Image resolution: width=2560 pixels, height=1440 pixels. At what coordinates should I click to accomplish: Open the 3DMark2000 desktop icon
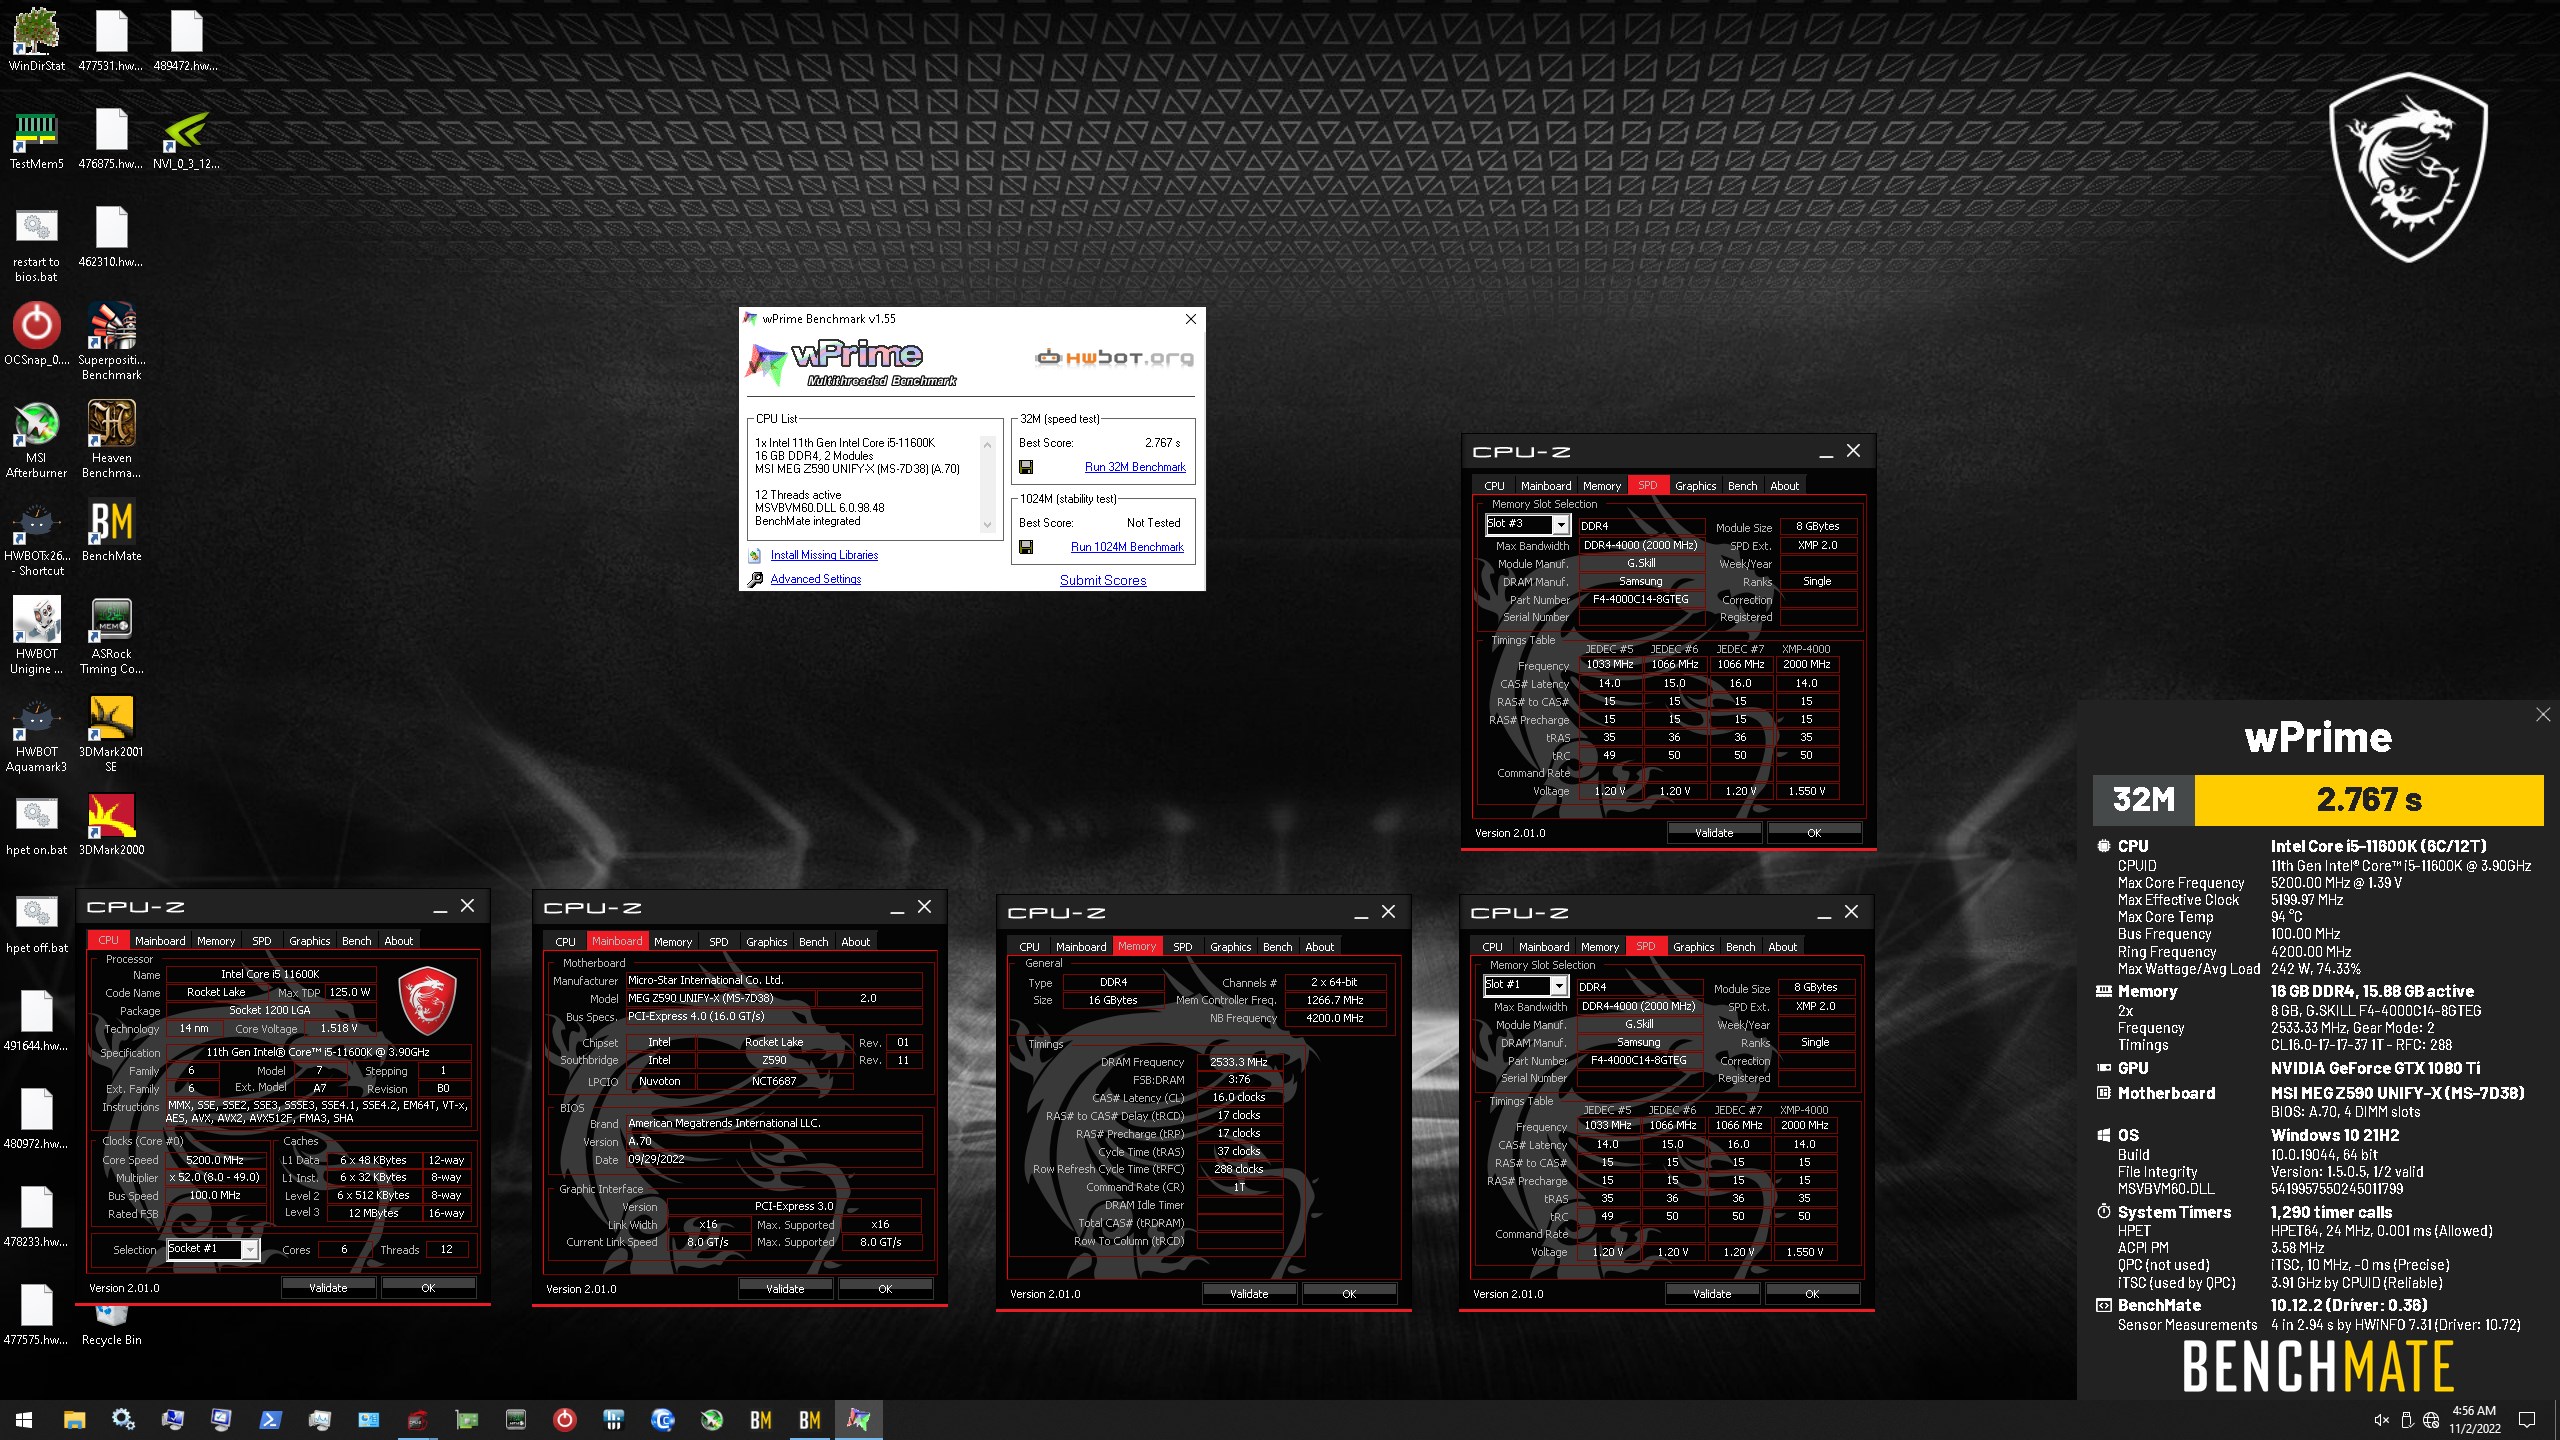(112, 824)
